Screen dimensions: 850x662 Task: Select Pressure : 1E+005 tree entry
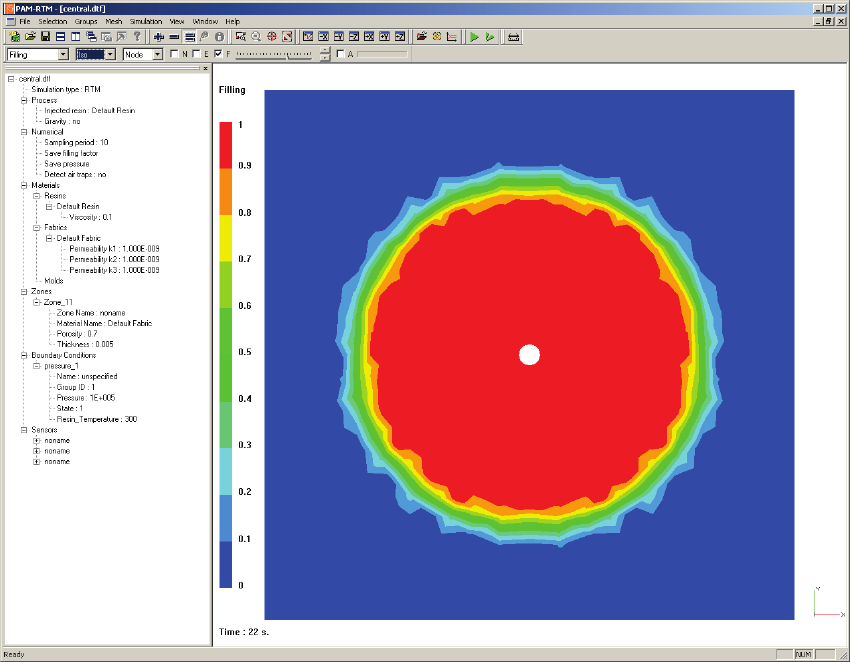point(88,397)
